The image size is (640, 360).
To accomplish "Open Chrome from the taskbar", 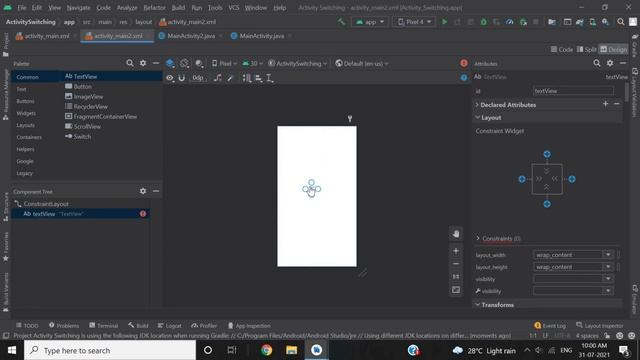I will pyautogui.click(x=267, y=350).
